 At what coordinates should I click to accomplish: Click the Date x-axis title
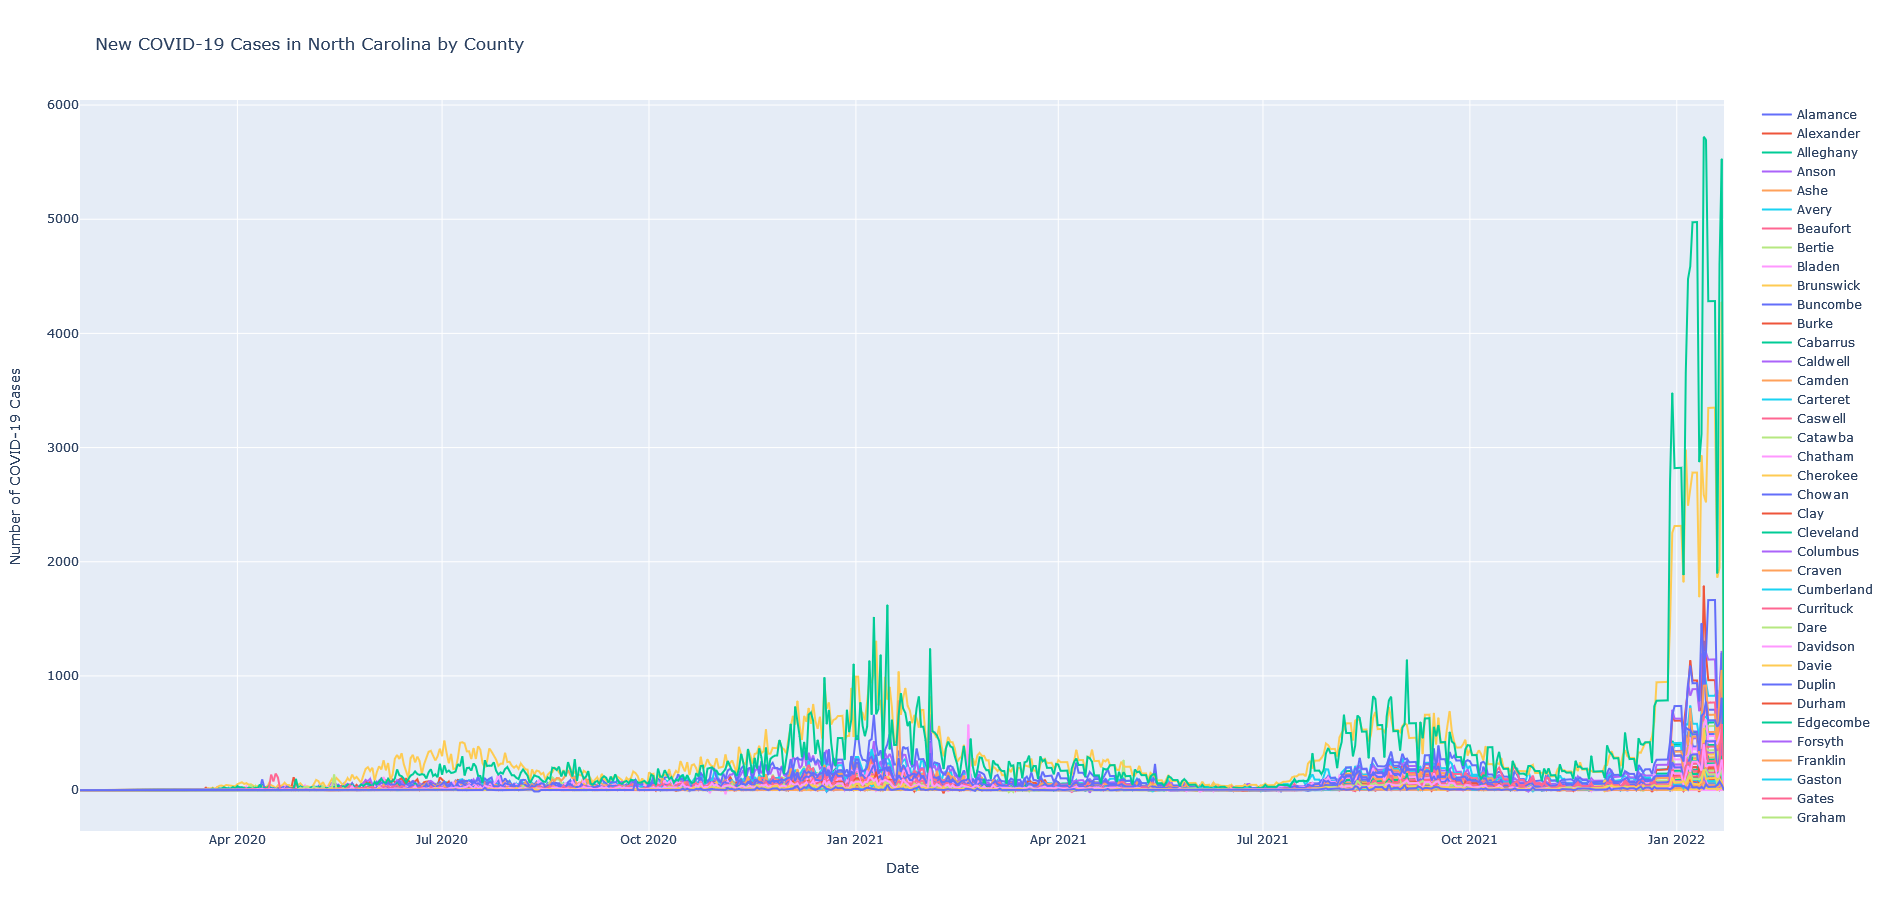902,868
